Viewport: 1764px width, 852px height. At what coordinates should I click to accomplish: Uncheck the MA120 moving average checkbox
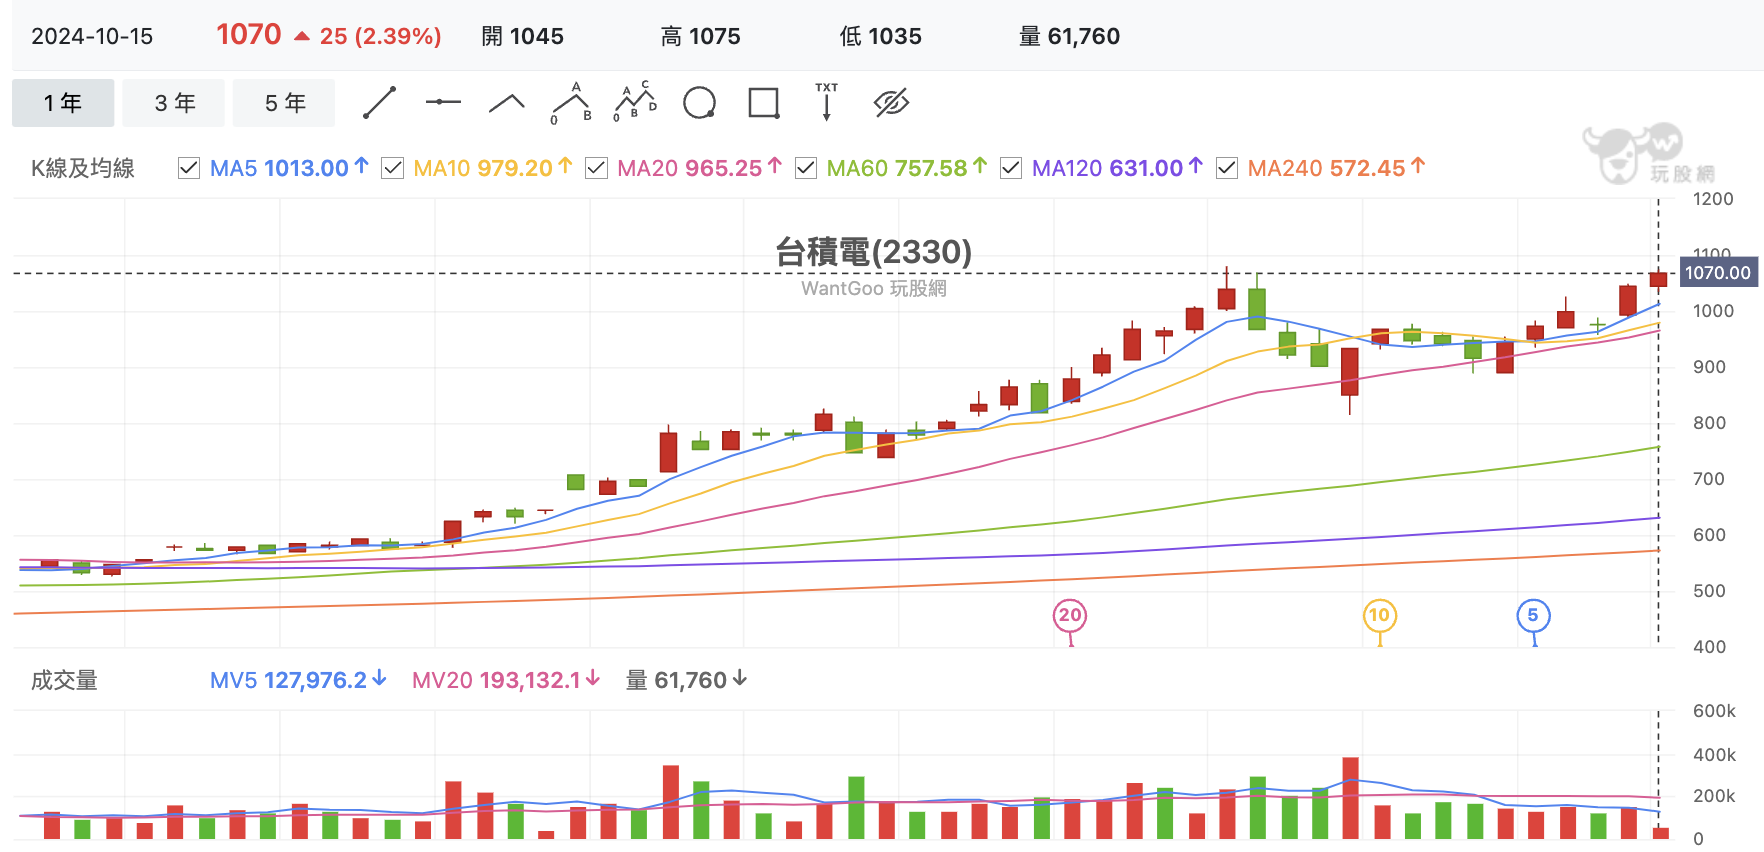(x=1011, y=168)
